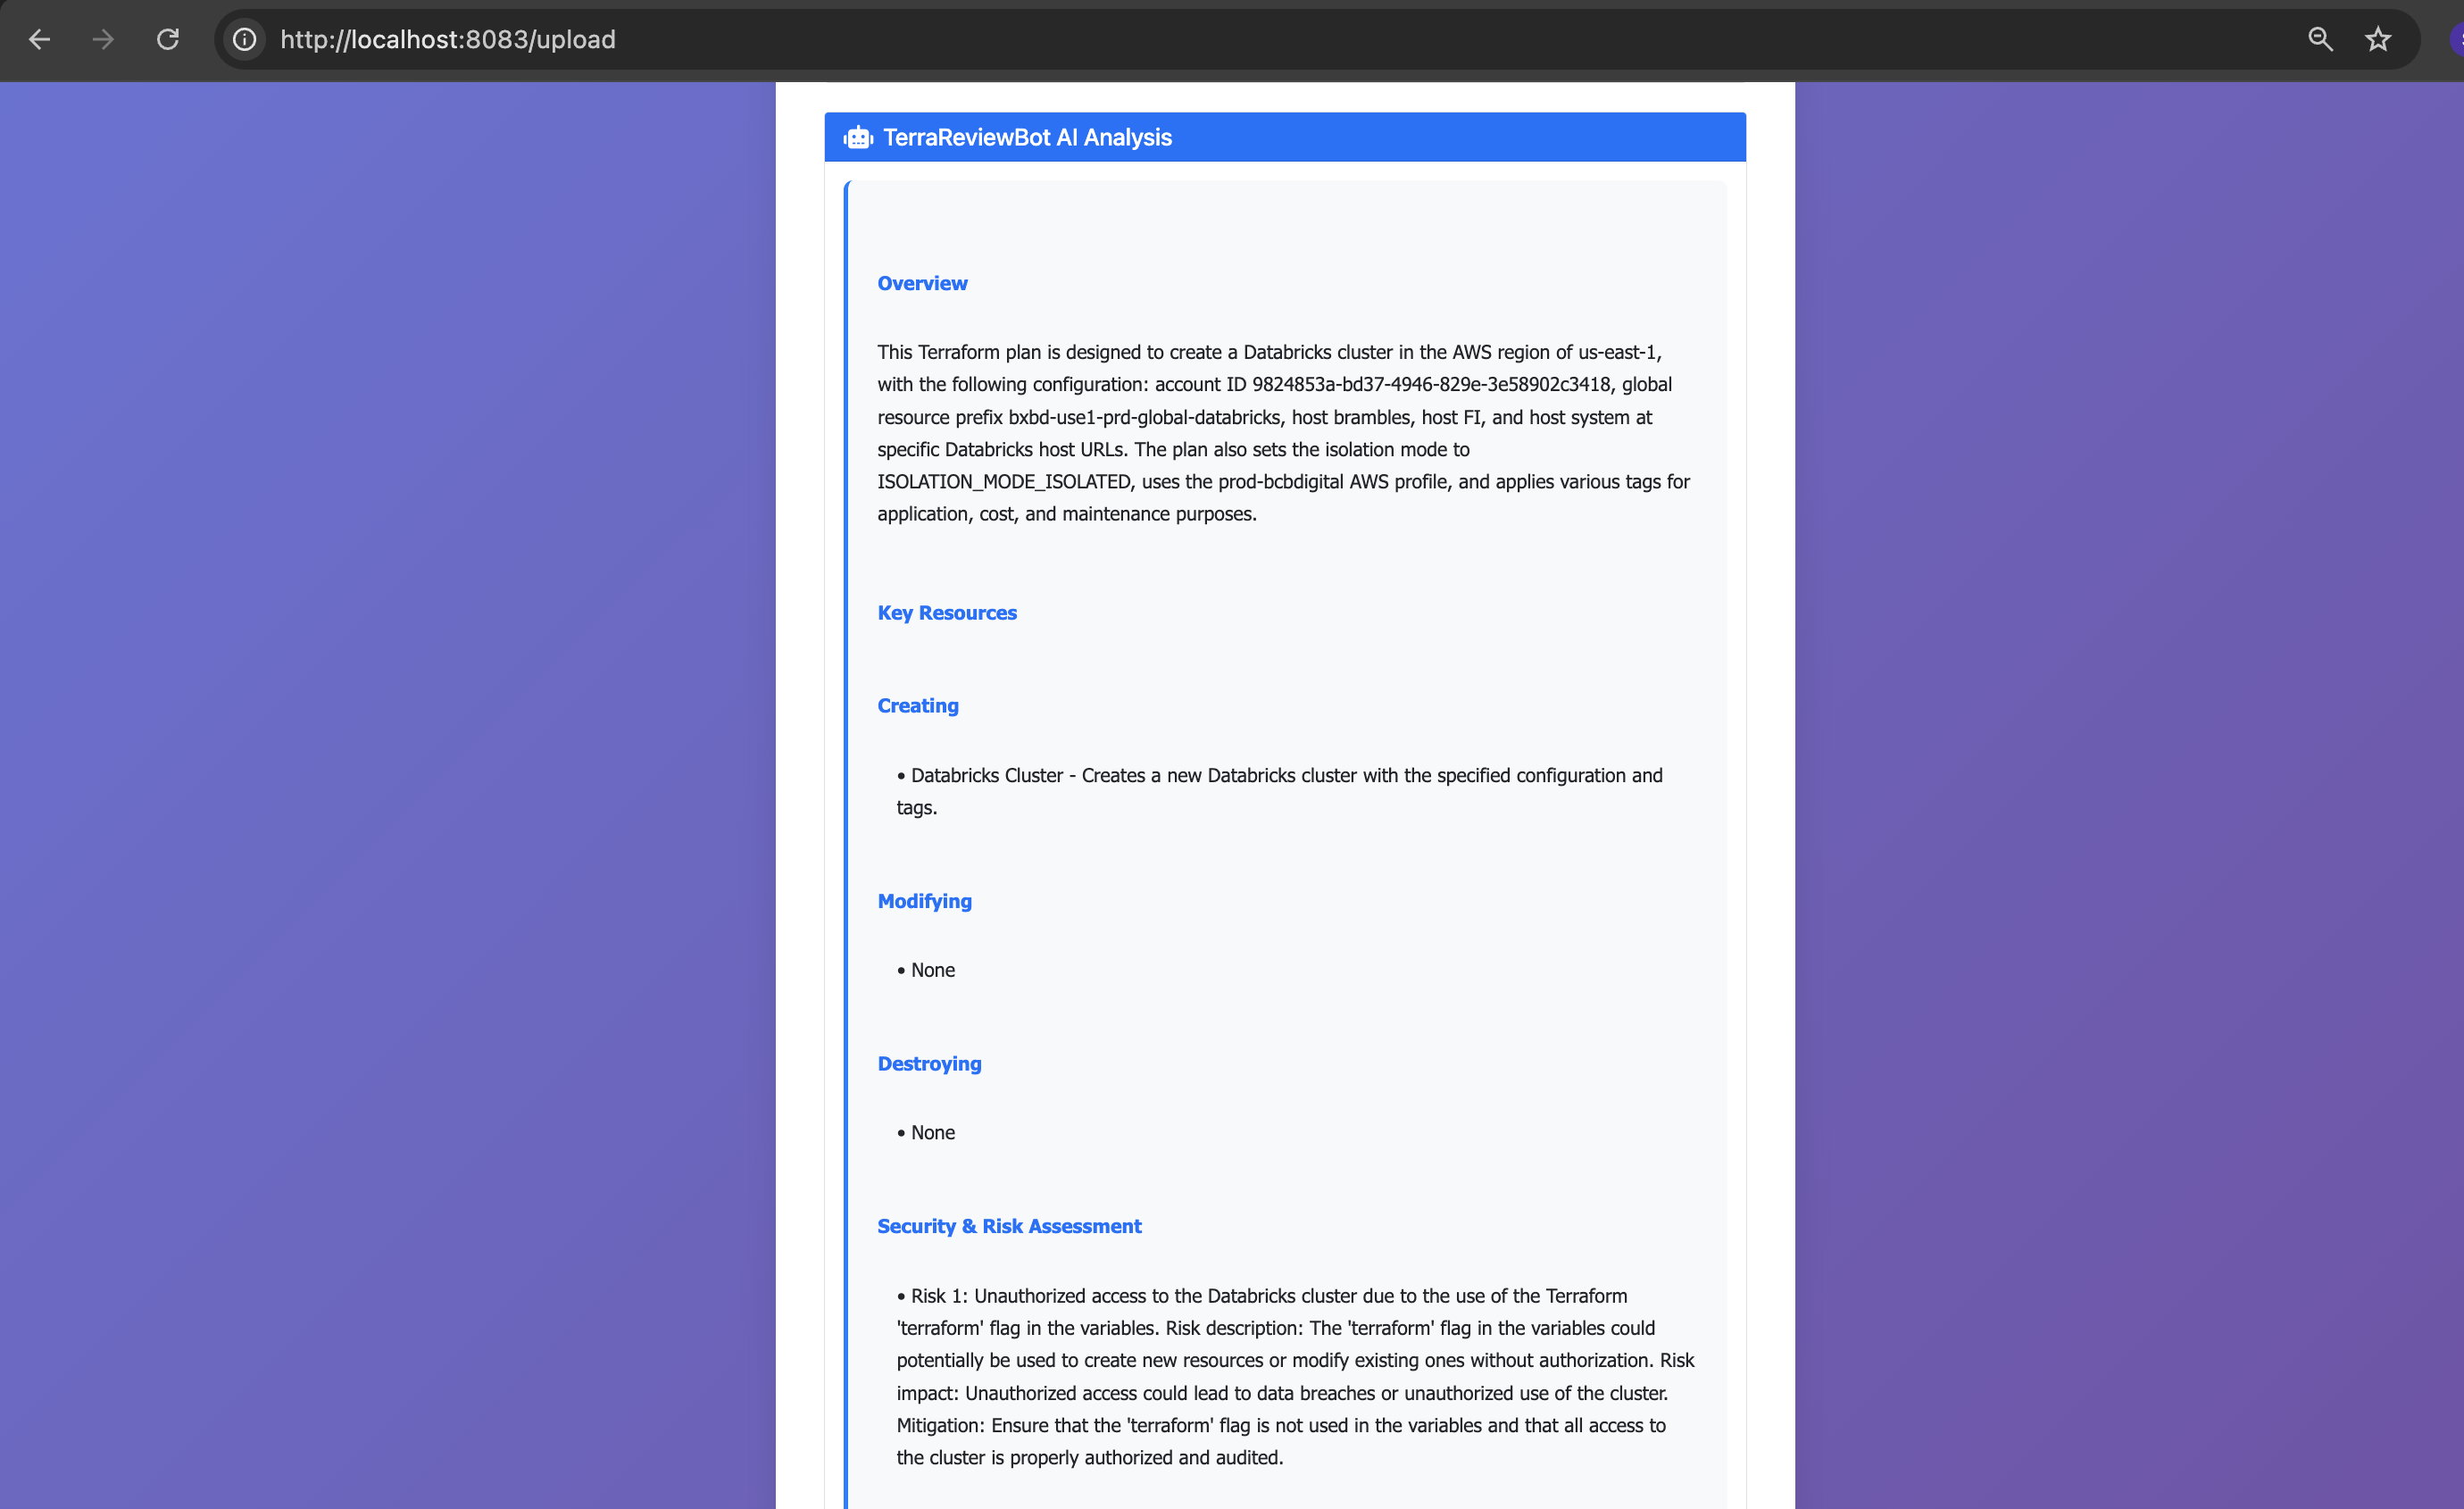Click the None bullet under Destroying
The height and width of the screenshot is (1509, 2464).
tap(932, 1132)
